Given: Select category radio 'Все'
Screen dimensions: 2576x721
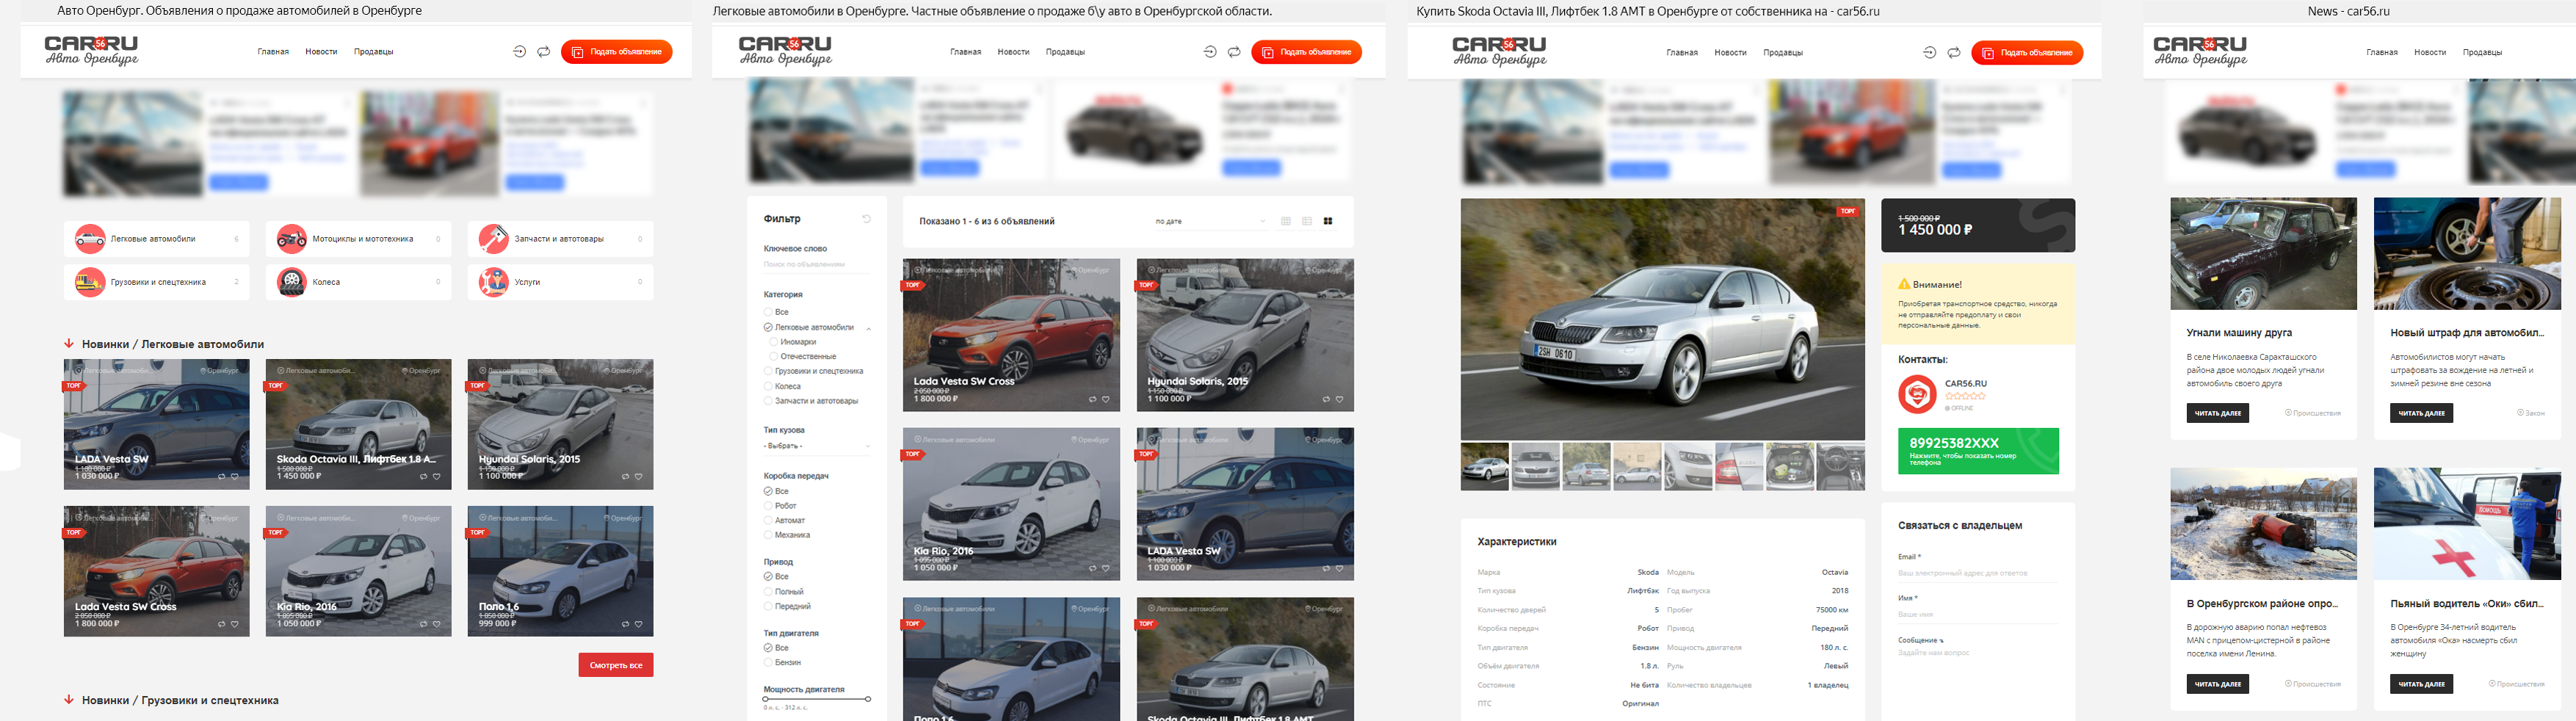Looking at the screenshot, I should pyautogui.click(x=768, y=312).
